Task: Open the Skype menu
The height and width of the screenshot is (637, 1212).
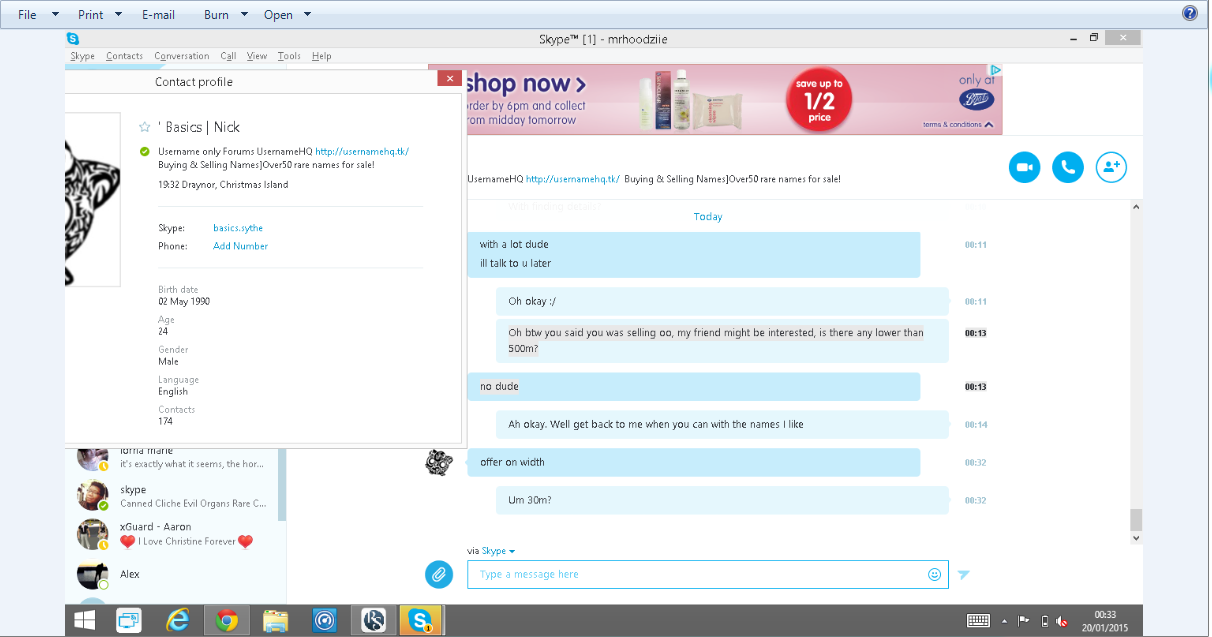Action: [x=82, y=56]
